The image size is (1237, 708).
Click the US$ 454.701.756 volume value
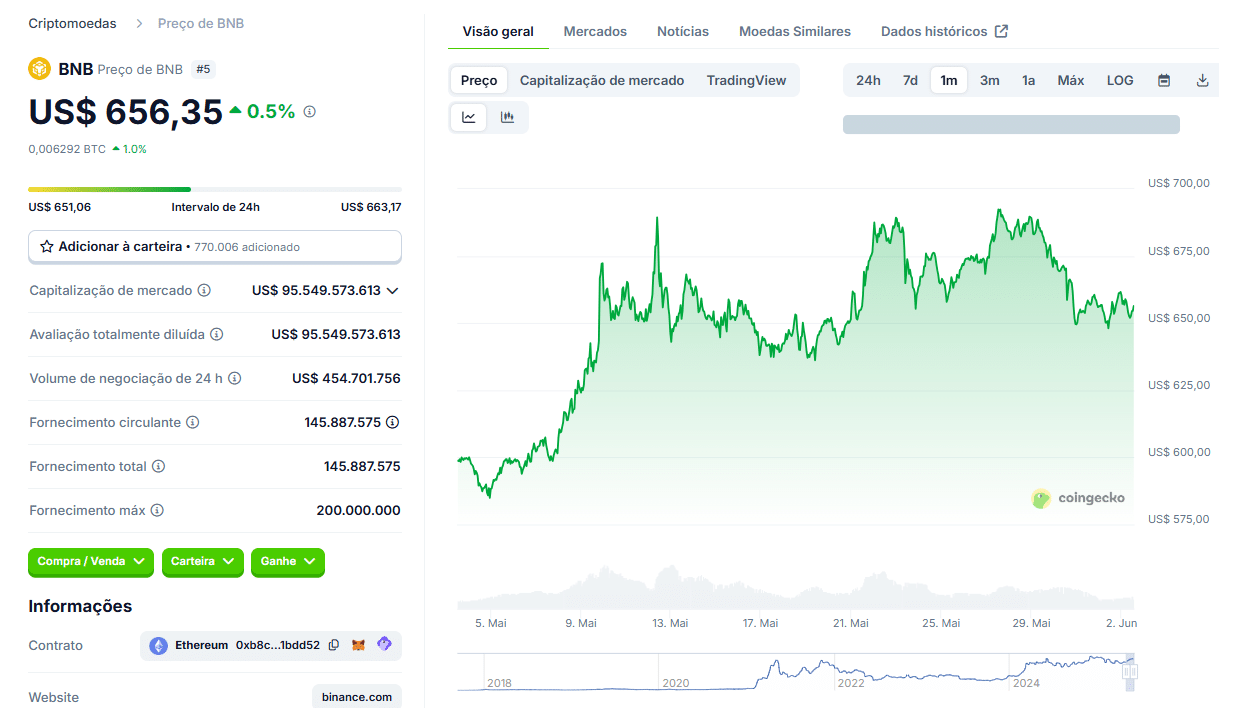point(346,378)
